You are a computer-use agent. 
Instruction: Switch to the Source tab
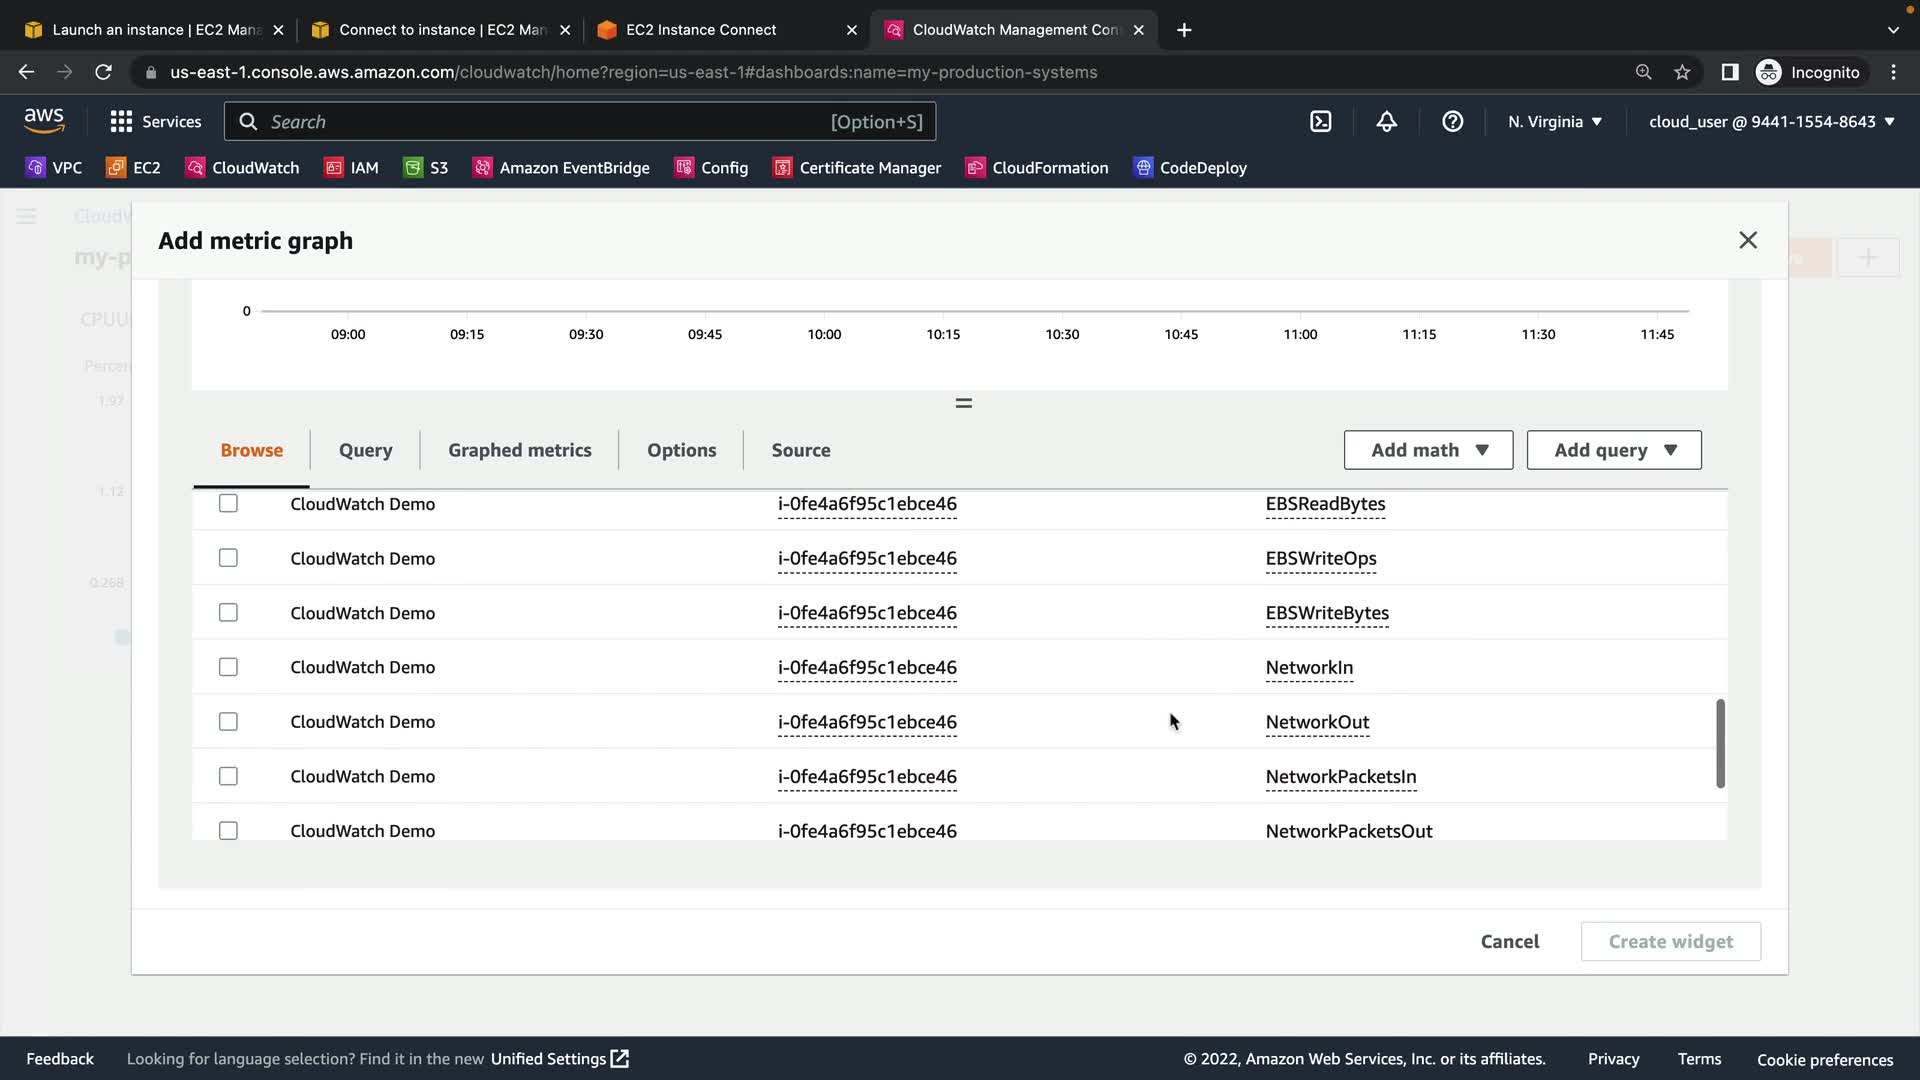pos(800,450)
